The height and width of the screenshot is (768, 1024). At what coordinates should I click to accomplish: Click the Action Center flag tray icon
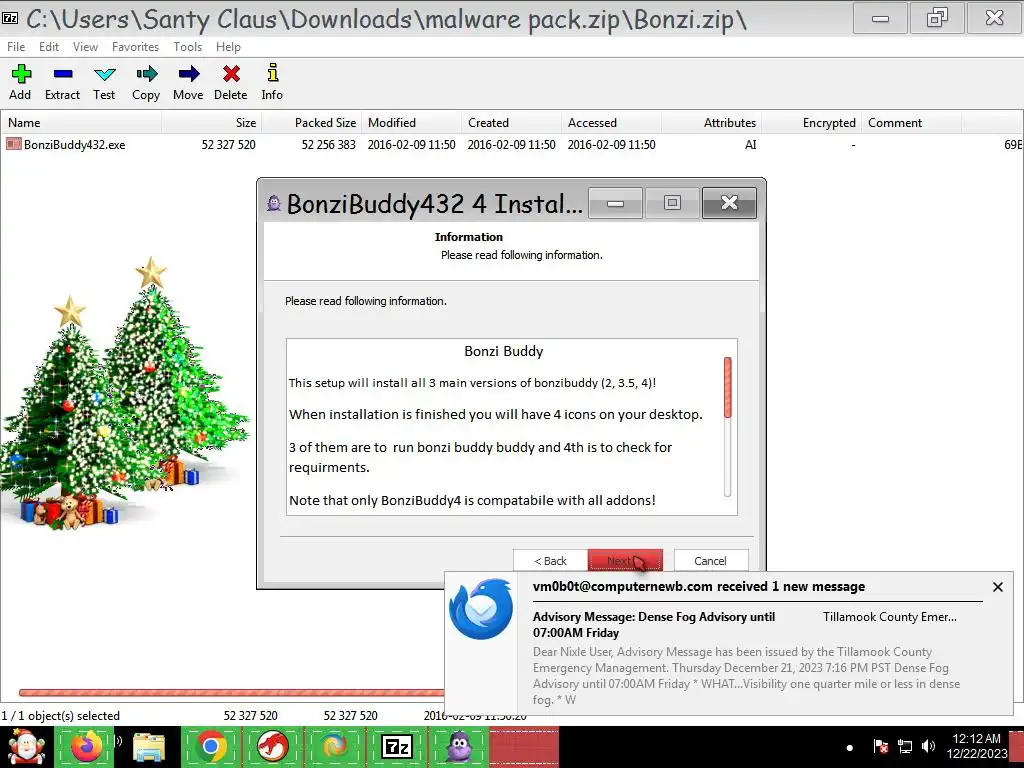click(880, 746)
